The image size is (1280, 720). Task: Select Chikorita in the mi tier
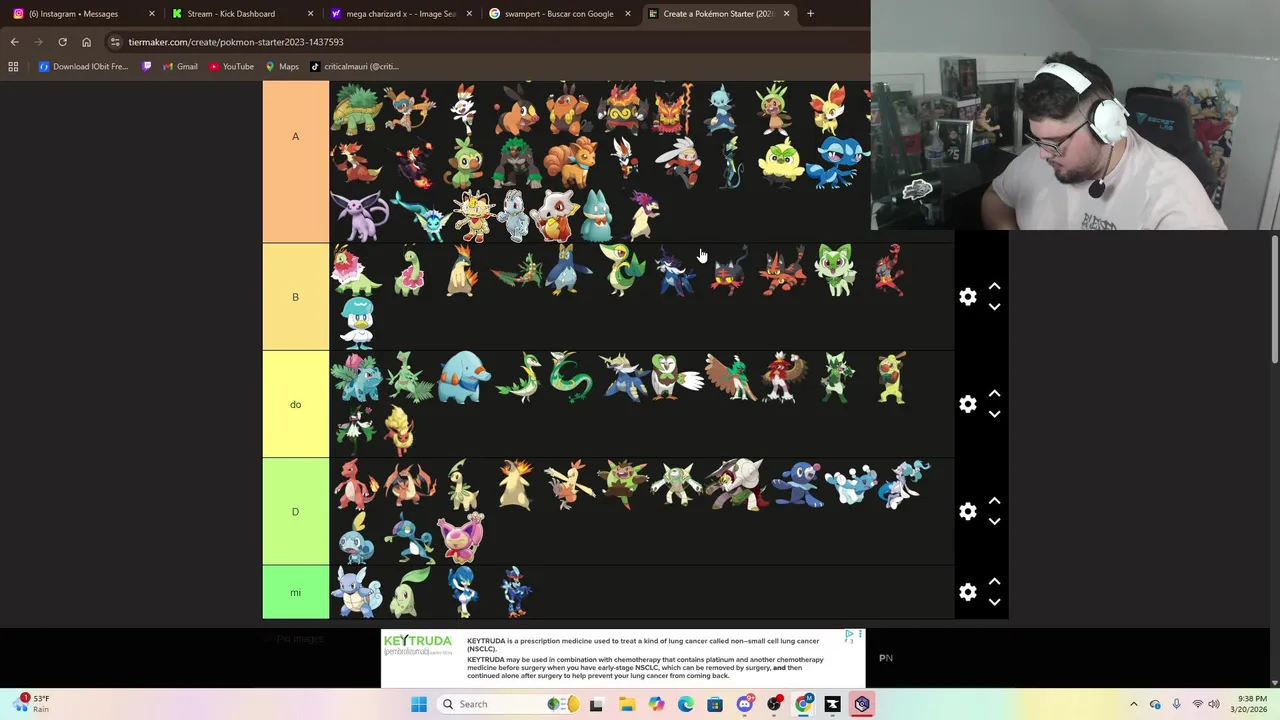tap(410, 592)
